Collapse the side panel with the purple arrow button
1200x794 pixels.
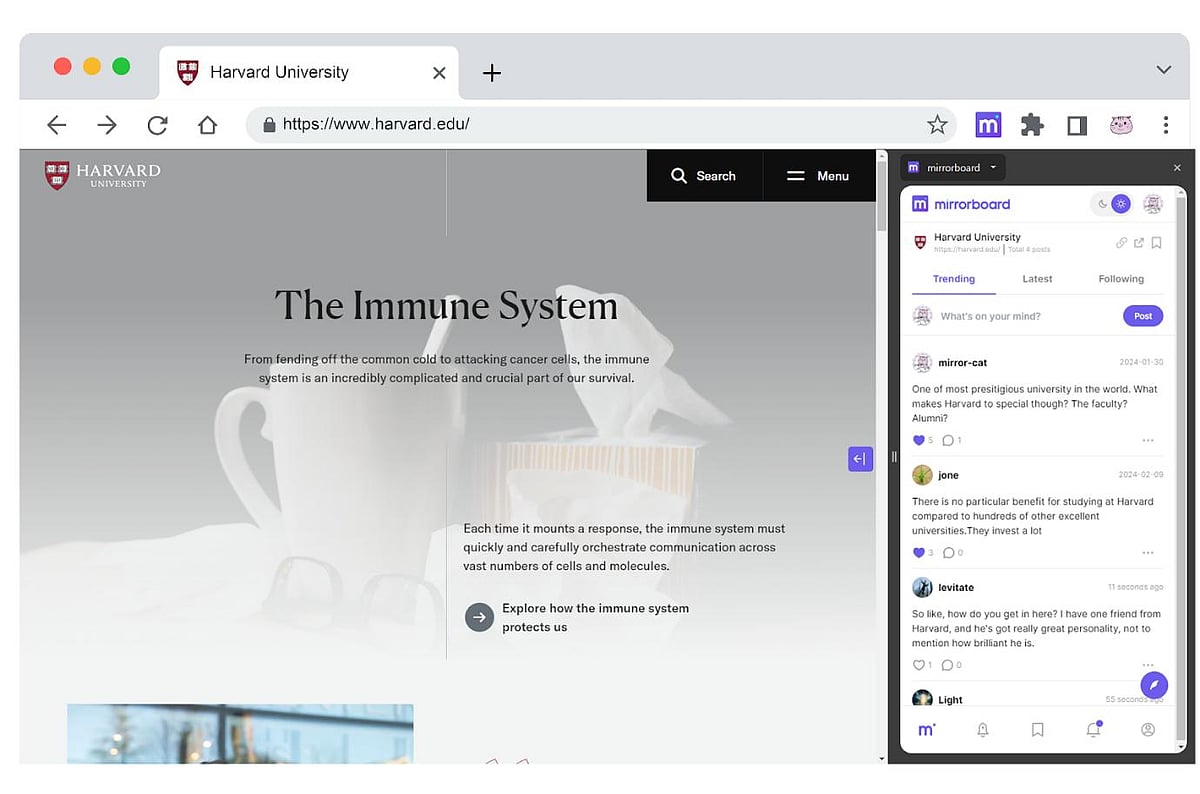pos(860,459)
